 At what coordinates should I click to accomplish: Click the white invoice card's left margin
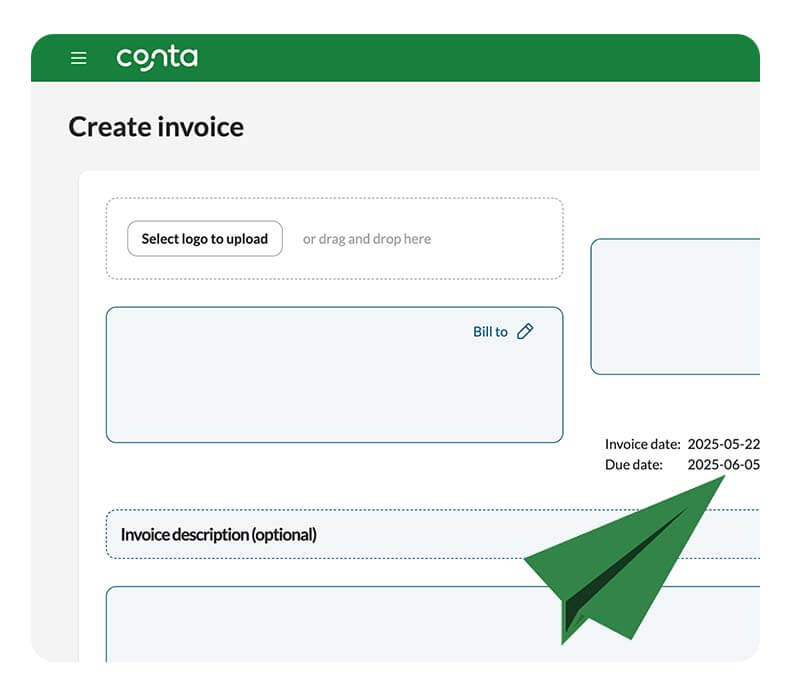coord(92,400)
